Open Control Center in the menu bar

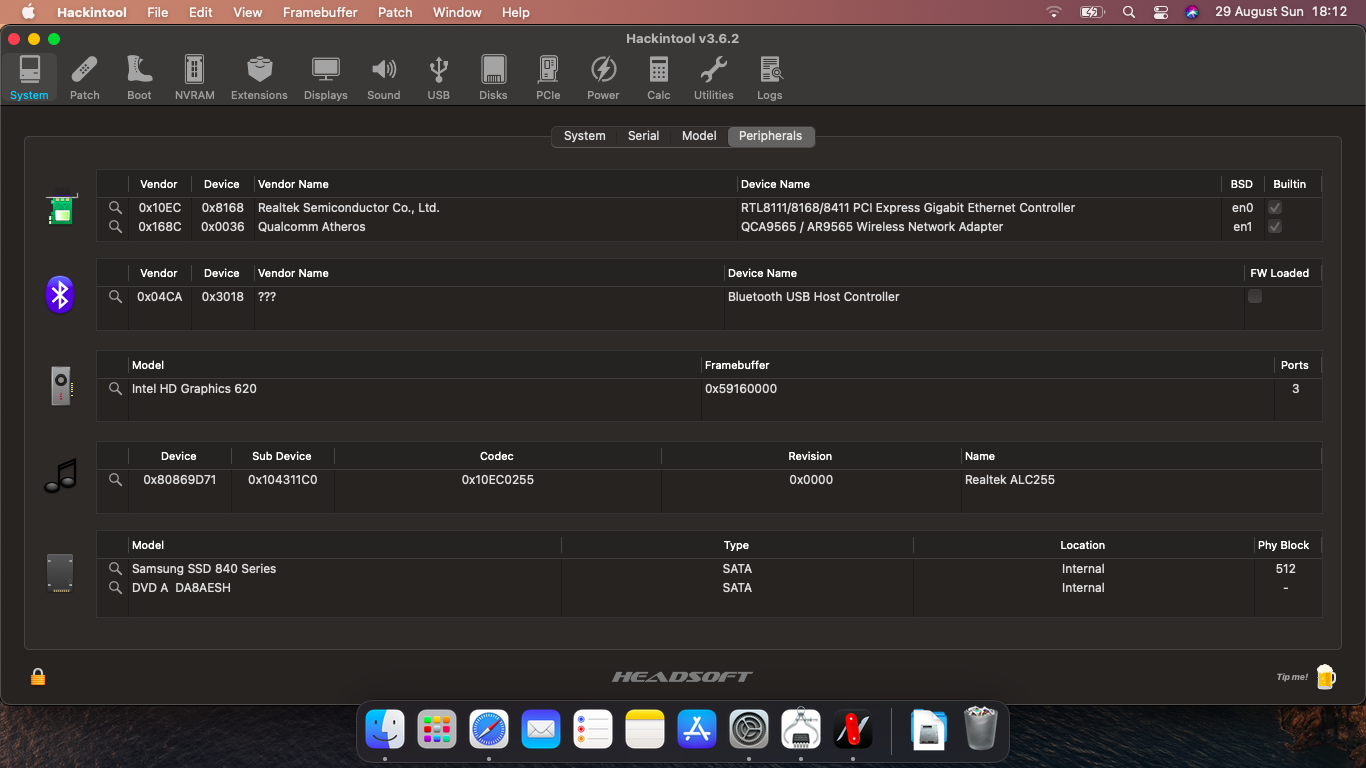pos(1160,12)
